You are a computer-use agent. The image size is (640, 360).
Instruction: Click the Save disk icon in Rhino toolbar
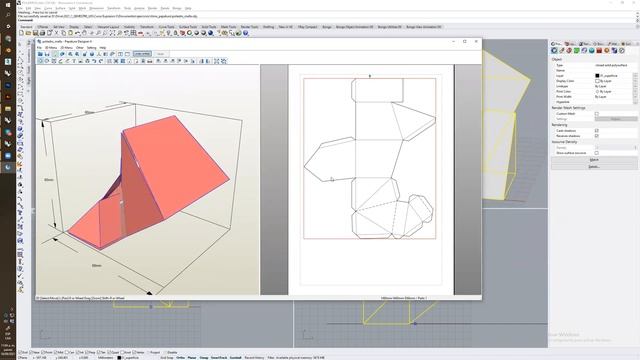[36, 33]
